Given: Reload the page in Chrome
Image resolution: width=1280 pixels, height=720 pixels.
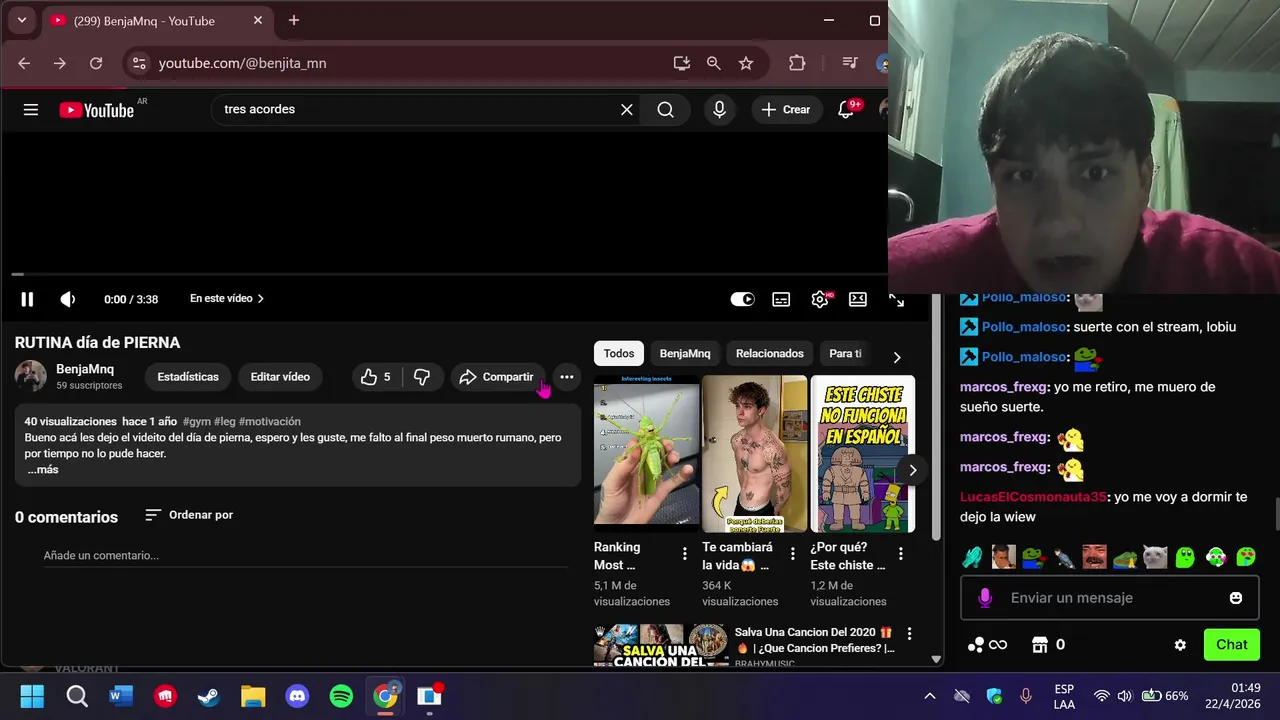Looking at the screenshot, I should pos(96,63).
